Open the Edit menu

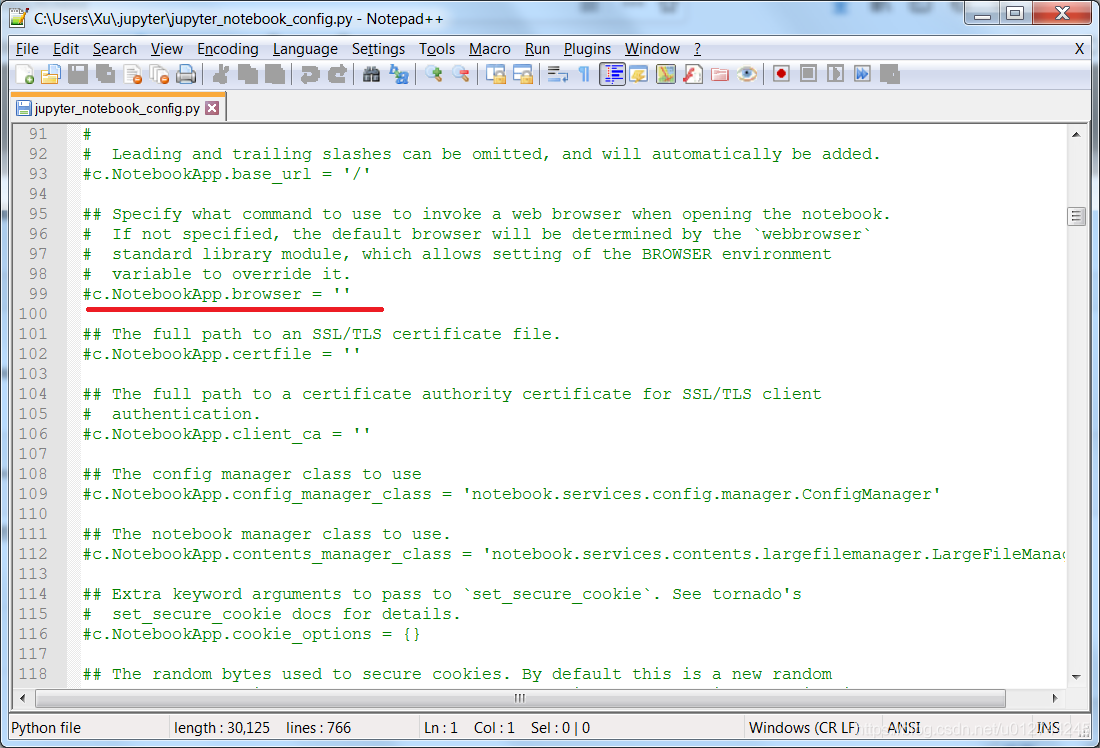pos(66,49)
